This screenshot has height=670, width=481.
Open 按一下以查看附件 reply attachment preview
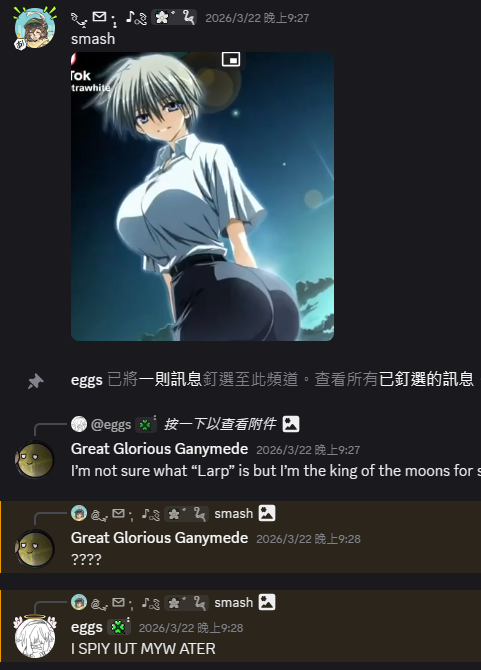click(x=220, y=424)
